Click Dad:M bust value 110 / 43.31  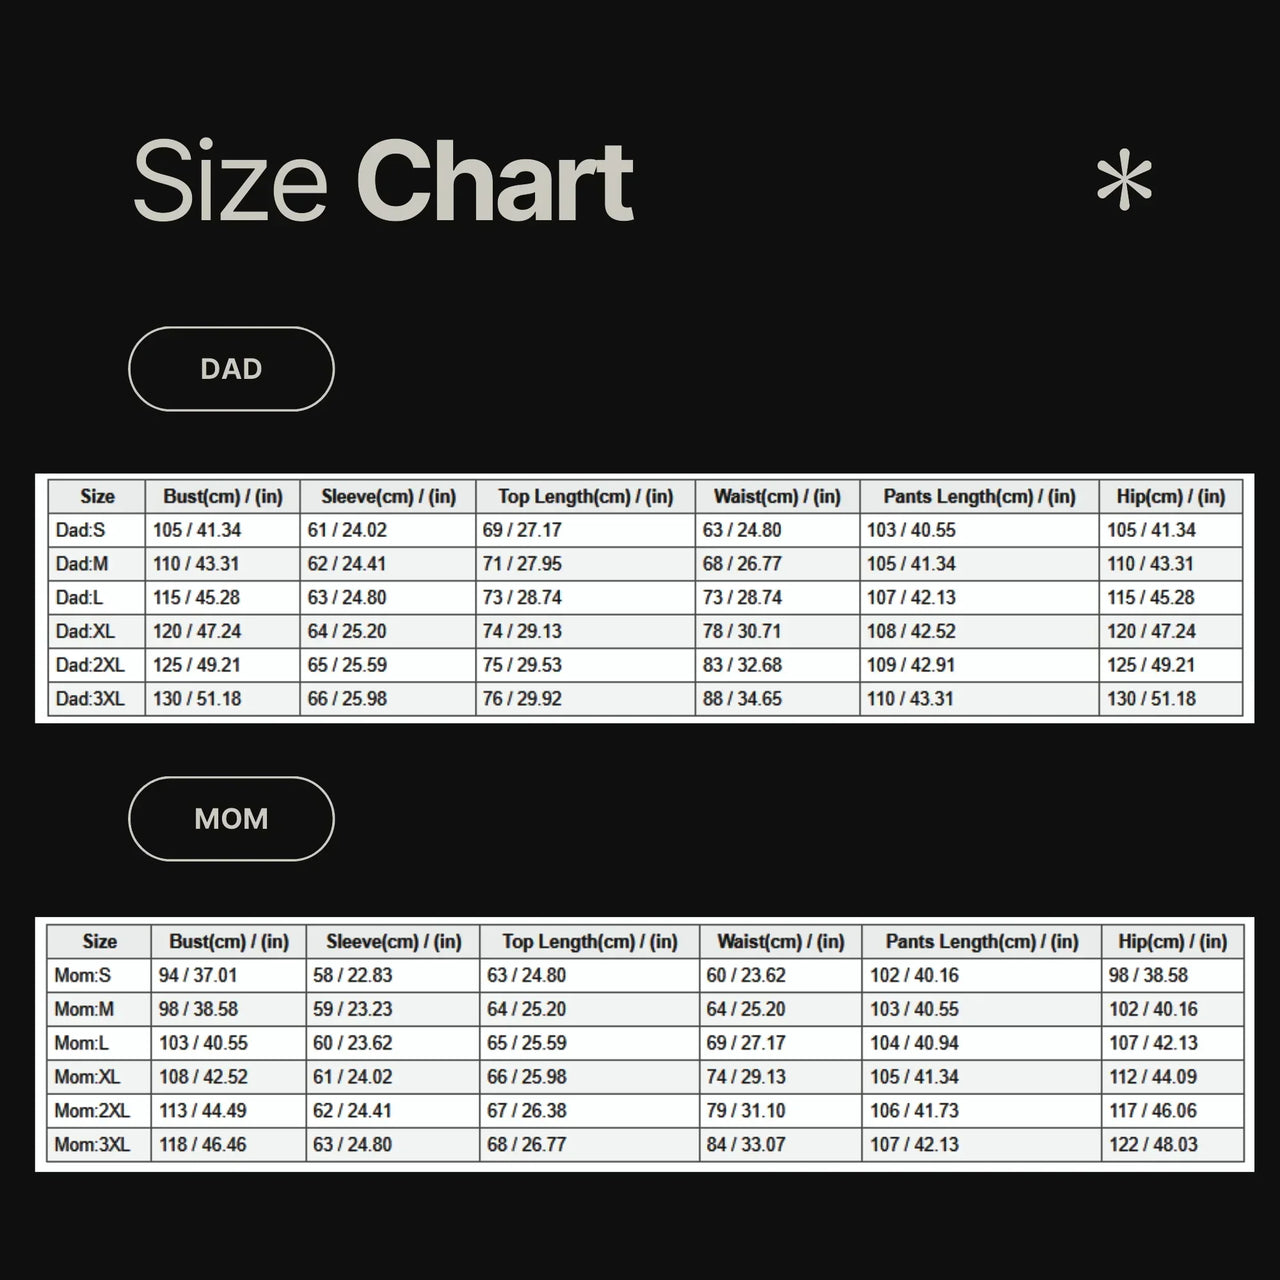coord(196,564)
